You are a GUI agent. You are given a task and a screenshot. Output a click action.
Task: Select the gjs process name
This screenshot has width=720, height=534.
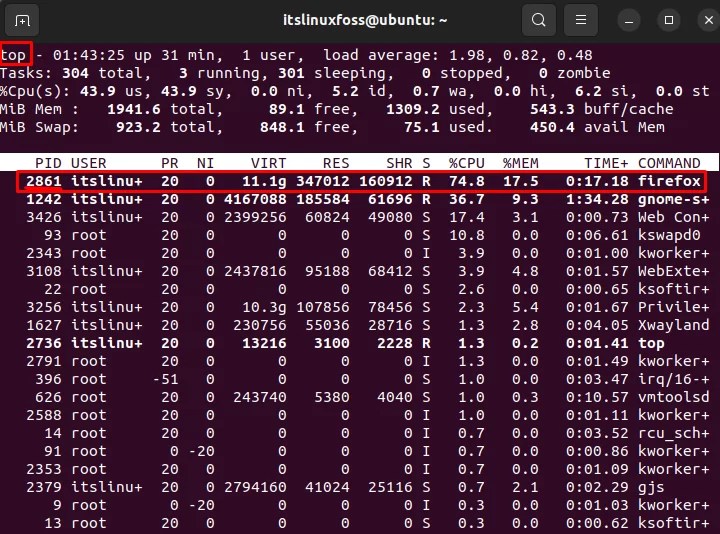pos(651,488)
